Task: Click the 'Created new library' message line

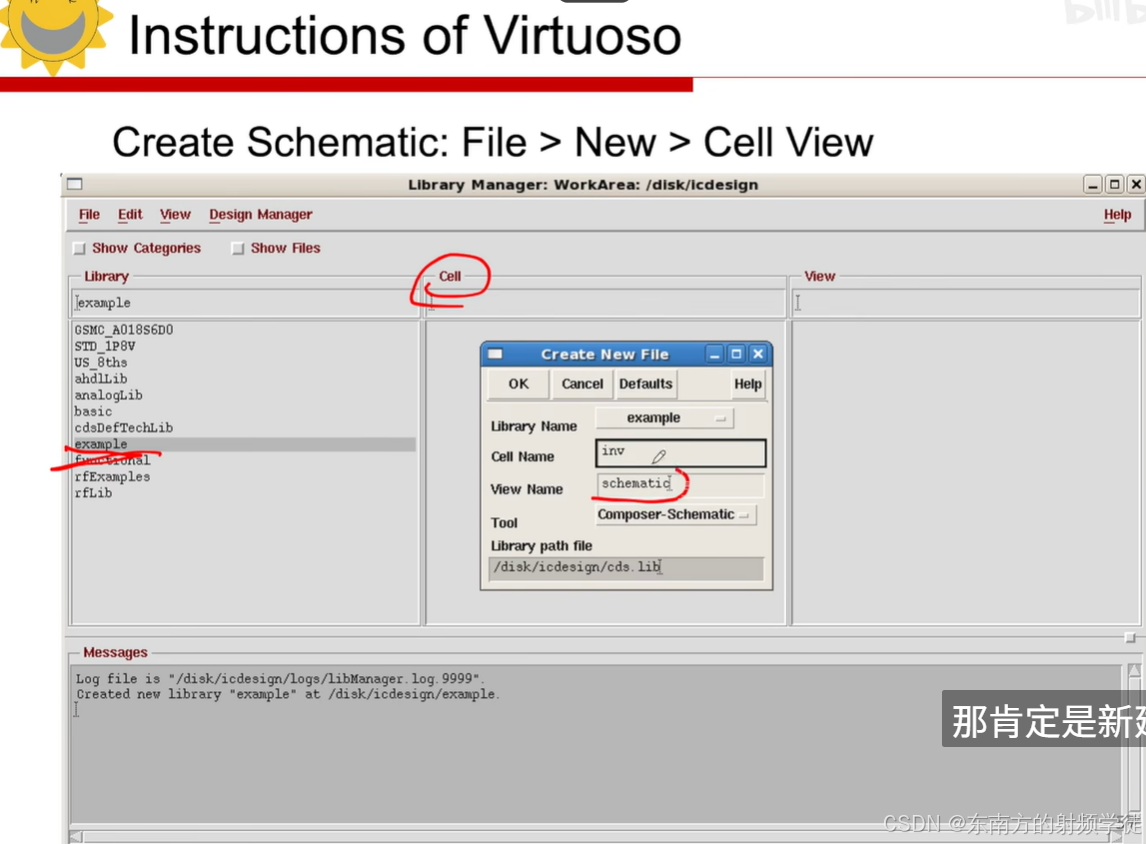Action: click(288, 694)
